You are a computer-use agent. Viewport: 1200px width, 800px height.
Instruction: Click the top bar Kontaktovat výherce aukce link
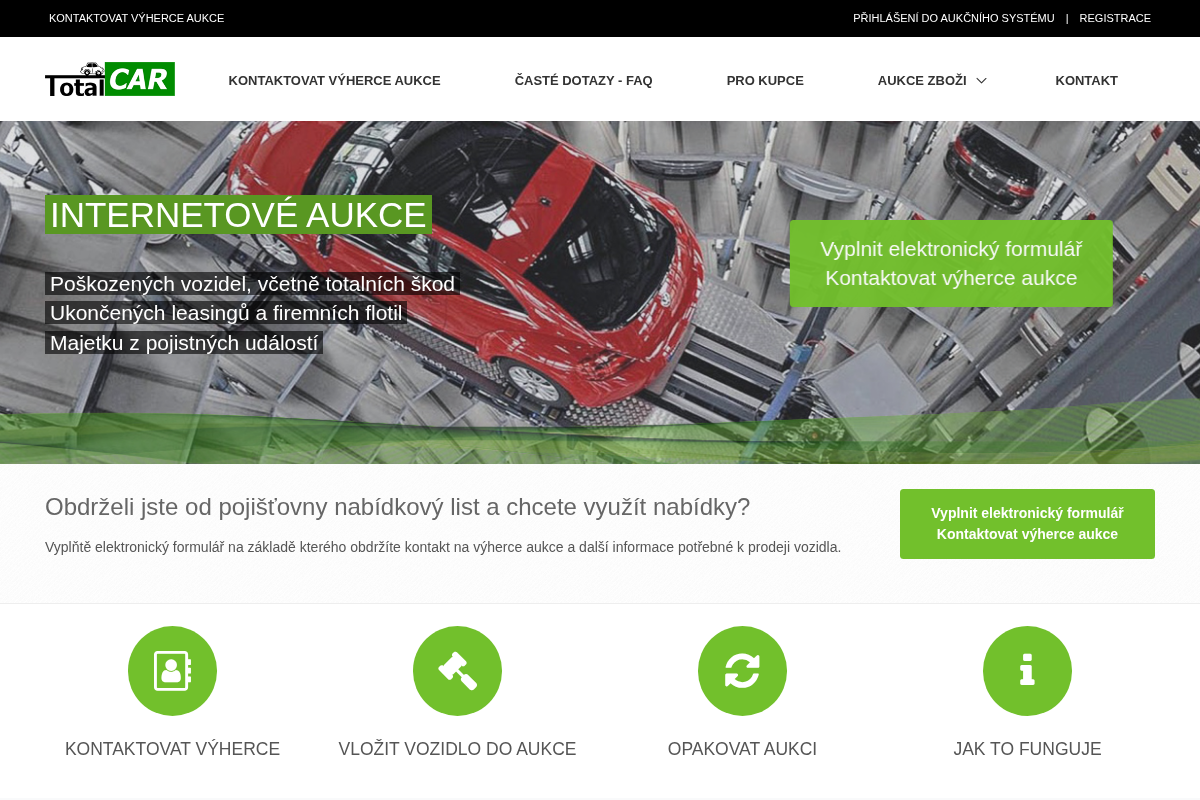136,18
